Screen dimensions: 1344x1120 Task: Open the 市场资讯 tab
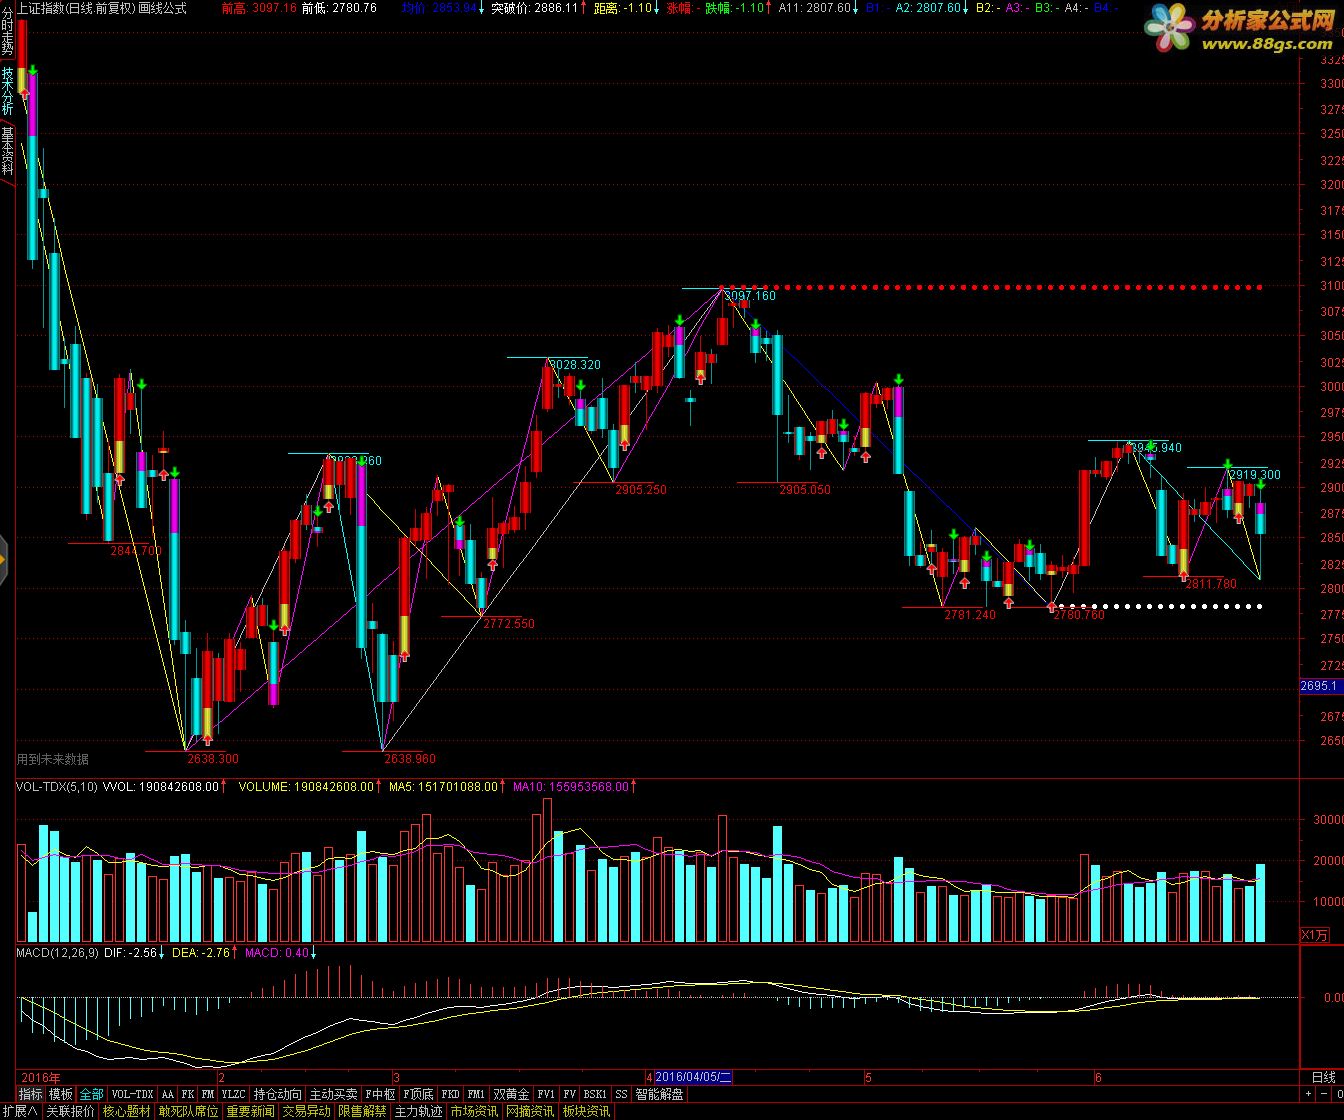474,1111
